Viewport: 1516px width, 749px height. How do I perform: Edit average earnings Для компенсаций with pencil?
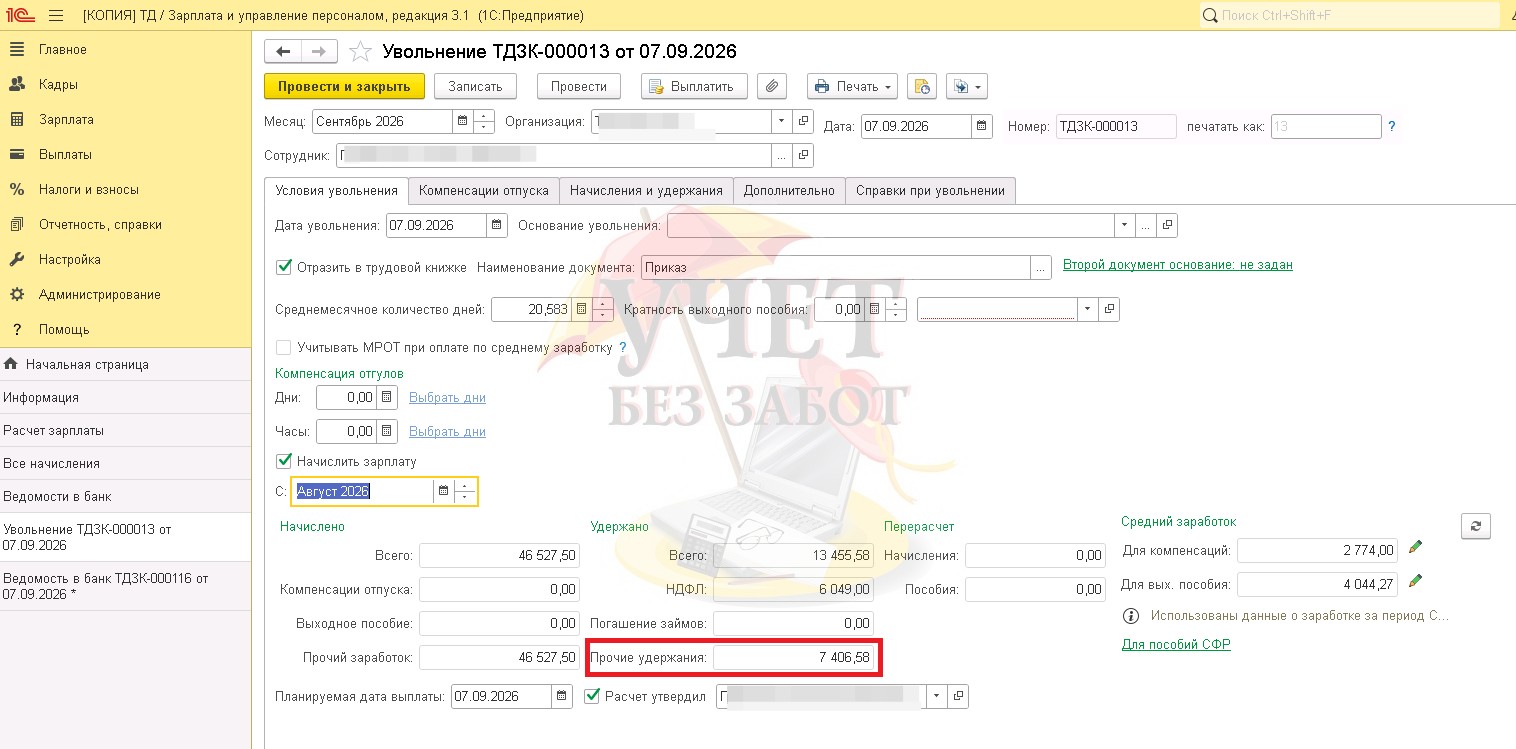tap(1415, 547)
